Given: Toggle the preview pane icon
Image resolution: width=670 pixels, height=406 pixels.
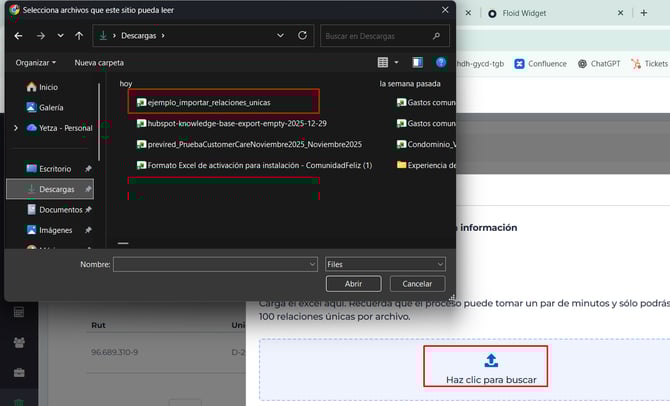Looking at the screenshot, I should point(417,62).
